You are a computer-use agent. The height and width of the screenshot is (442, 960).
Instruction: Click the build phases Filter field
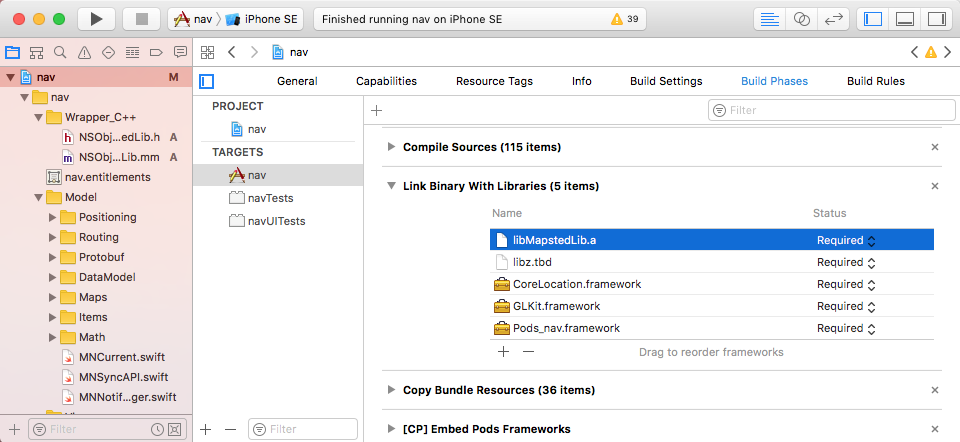822,111
